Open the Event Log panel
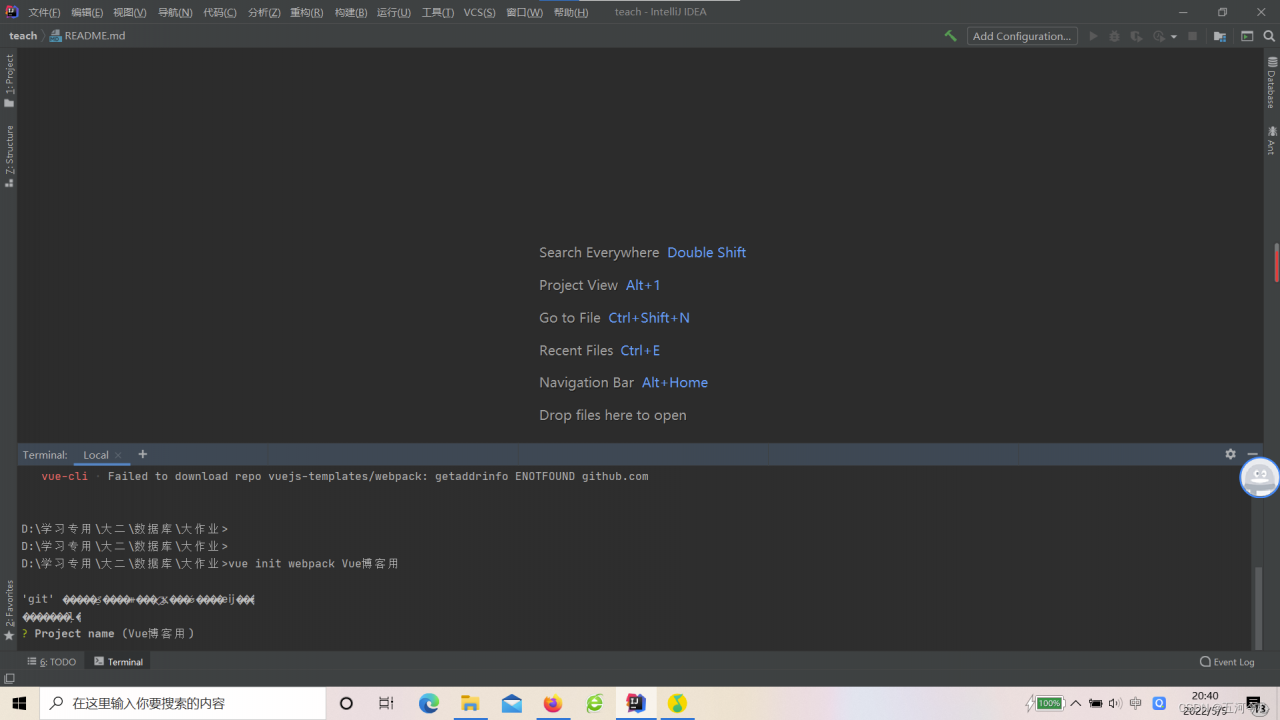The width and height of the screenshot is (1280, 720). click(1227, 662)
